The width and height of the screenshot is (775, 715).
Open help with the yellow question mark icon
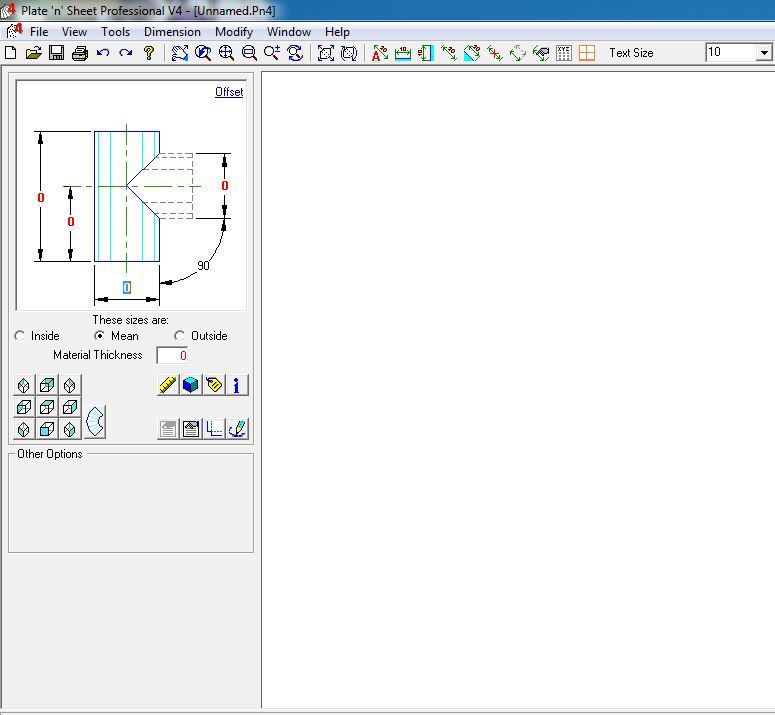click(149, 53)
